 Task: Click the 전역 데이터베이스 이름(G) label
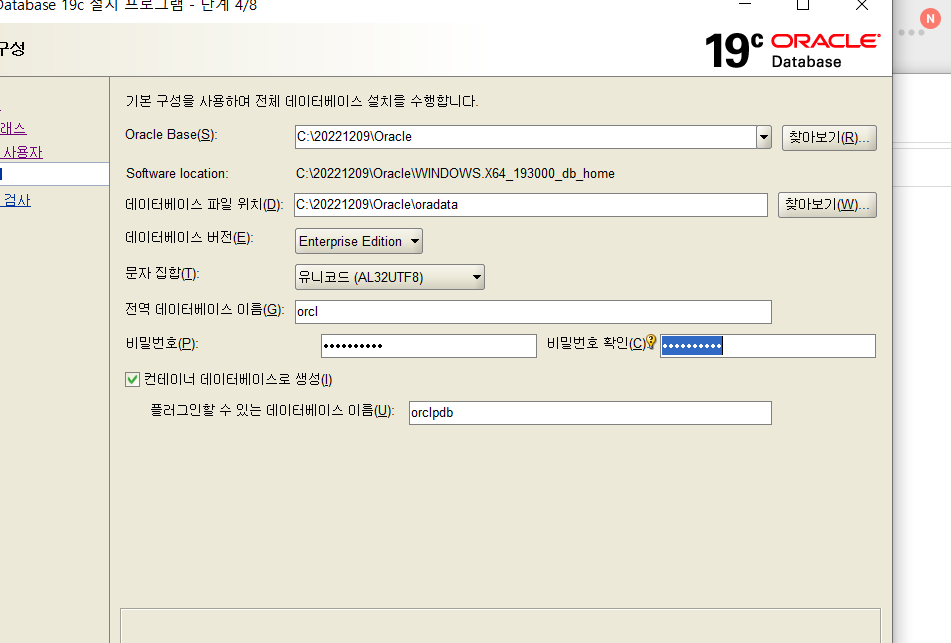204,309
